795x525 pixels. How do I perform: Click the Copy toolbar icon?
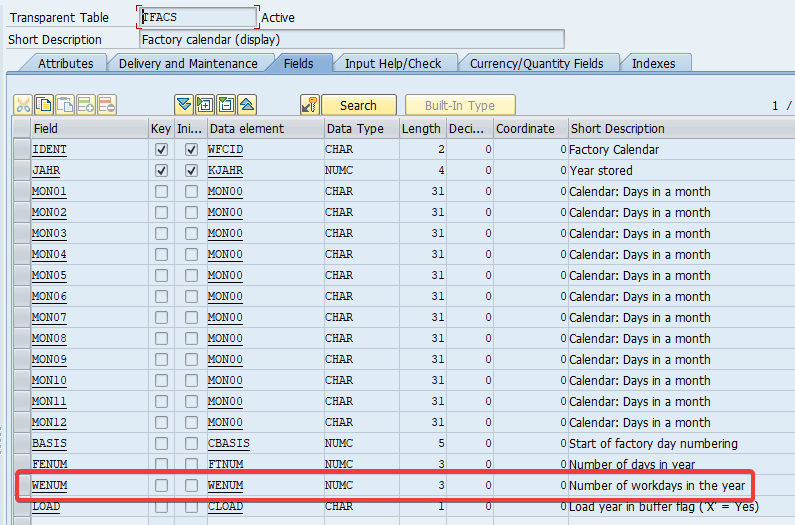[x=44, y=105]
